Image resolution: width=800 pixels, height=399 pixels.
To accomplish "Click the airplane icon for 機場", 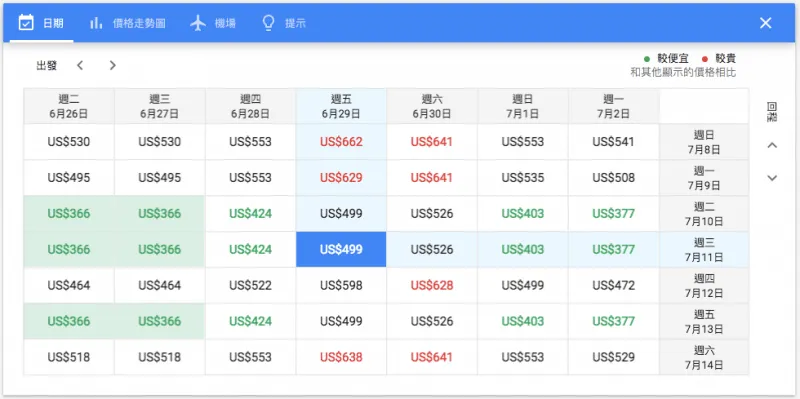I will [x=198, y=23].
